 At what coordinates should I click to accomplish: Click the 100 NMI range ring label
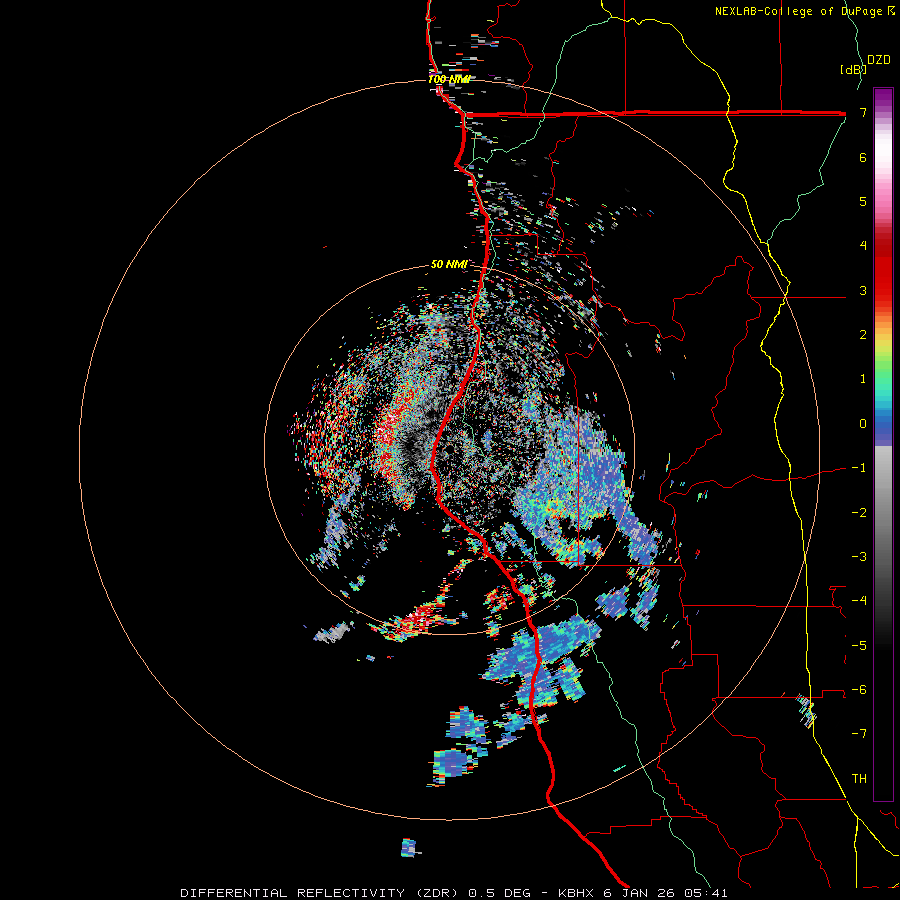pos(448,79)
